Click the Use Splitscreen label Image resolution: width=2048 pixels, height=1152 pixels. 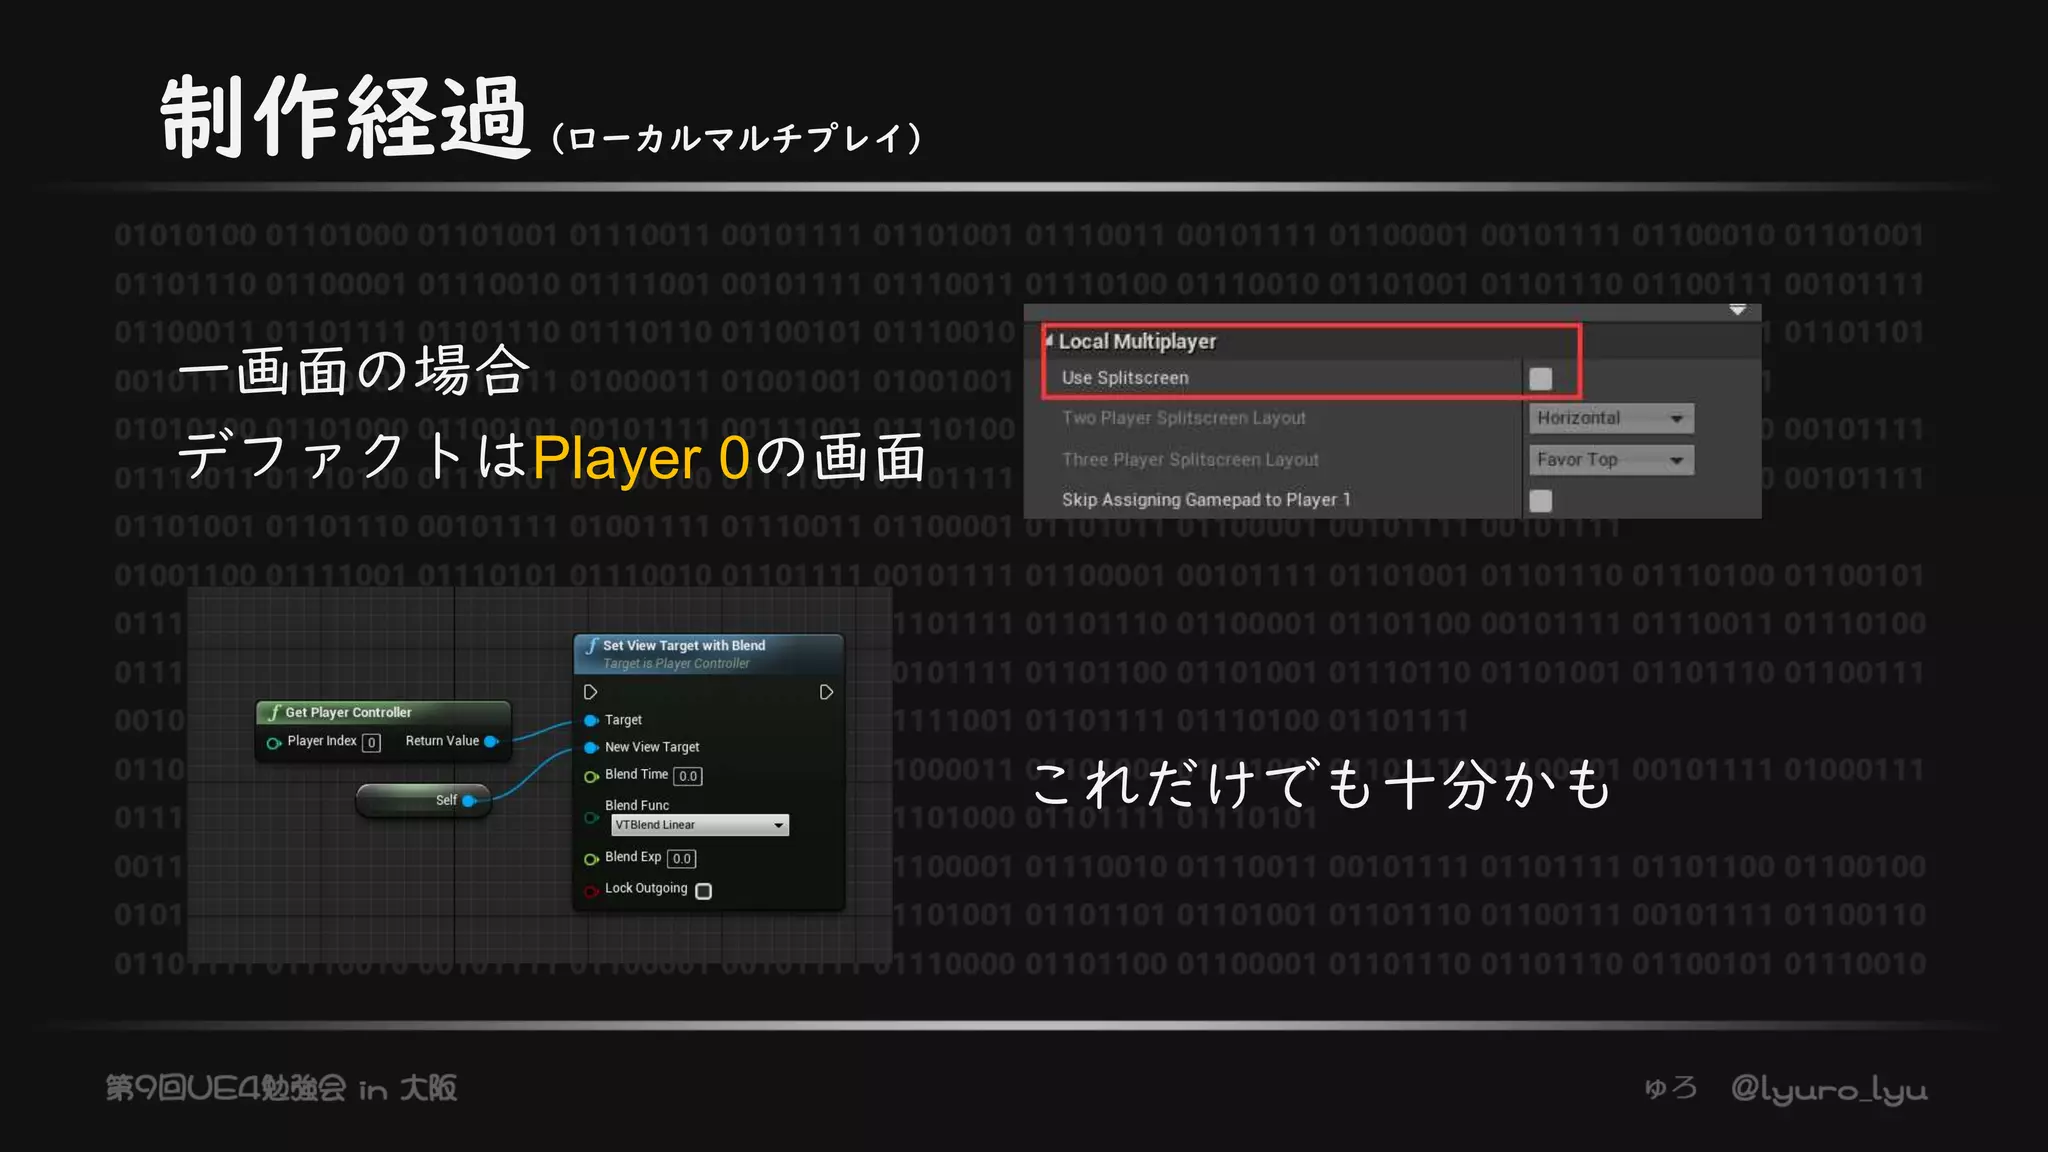(x=1125, y=378)
